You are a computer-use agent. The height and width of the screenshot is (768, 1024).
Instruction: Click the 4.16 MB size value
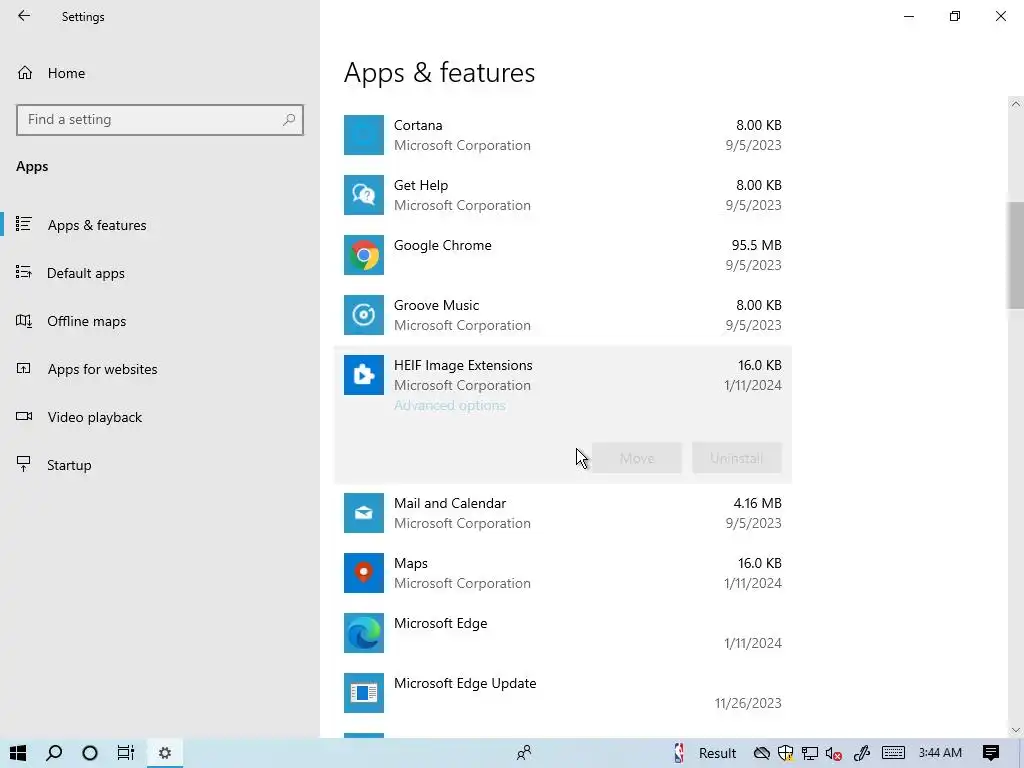pos(758,504)
